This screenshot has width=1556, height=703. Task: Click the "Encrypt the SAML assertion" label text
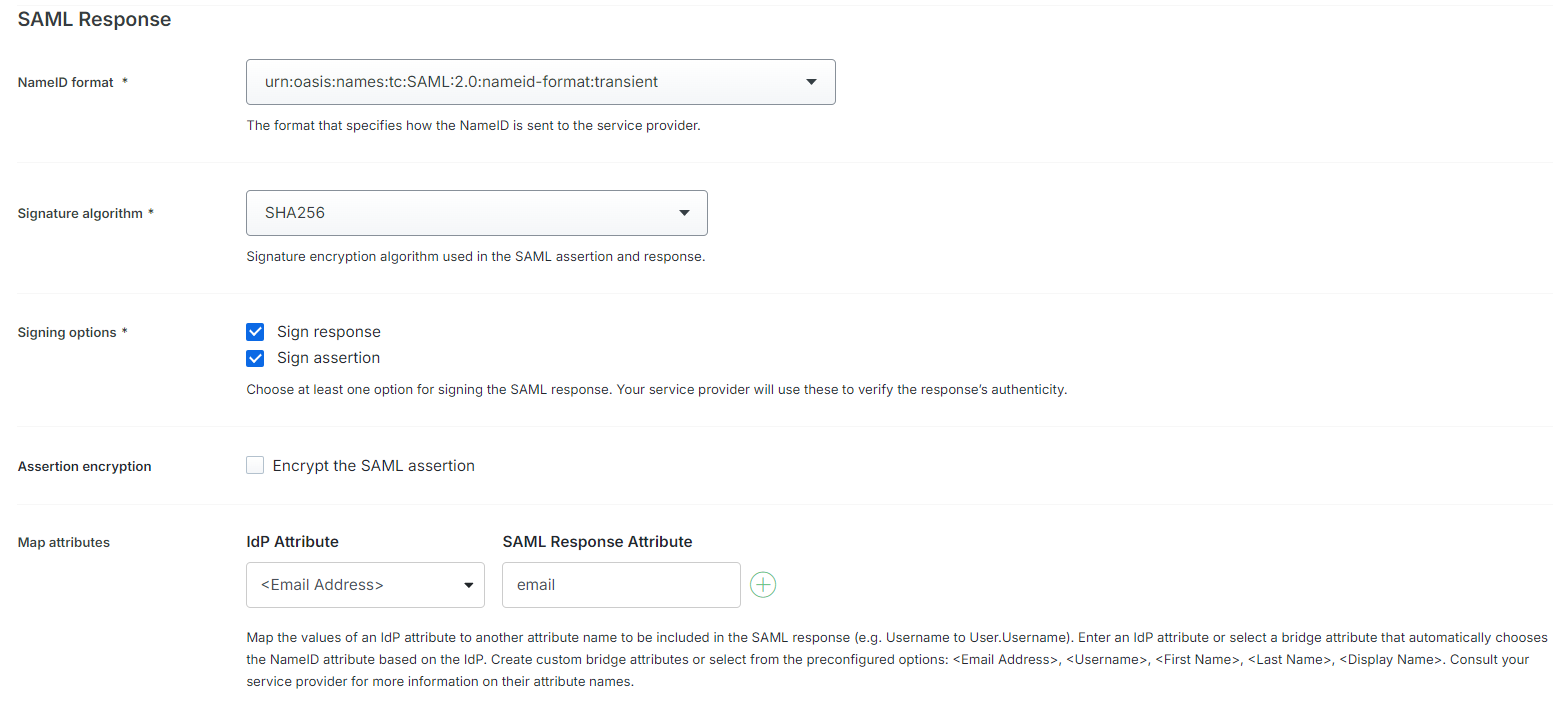(x=374, y=466)
